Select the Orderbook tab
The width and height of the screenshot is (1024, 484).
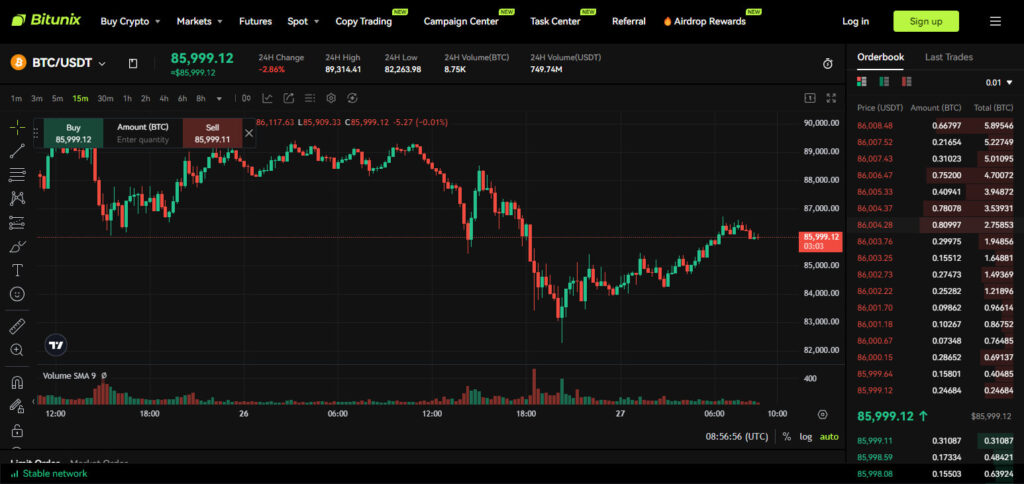880,57
